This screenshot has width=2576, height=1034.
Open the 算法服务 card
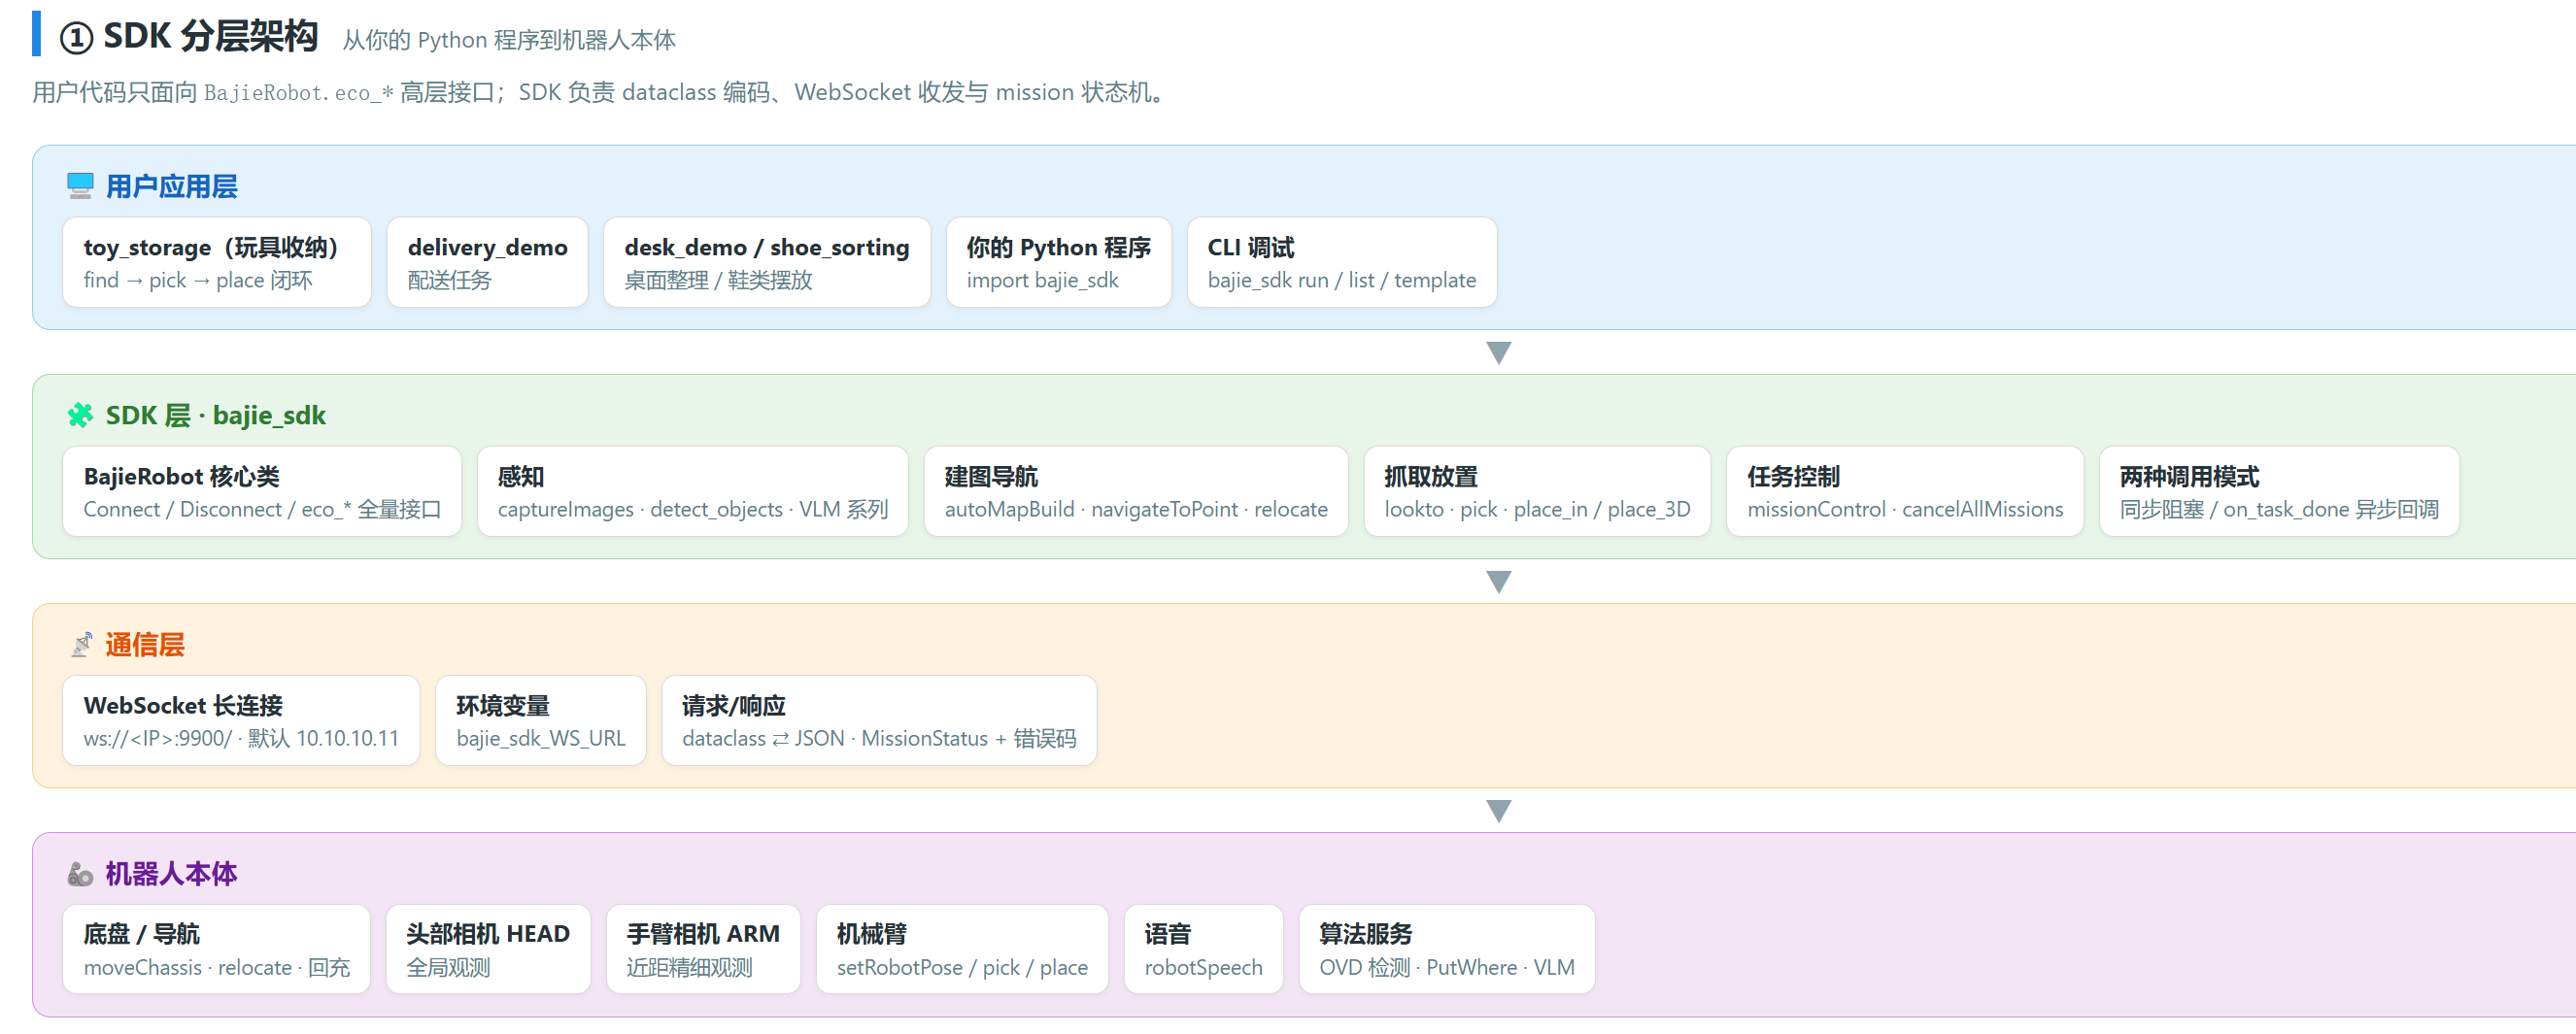coord(1446,949)
